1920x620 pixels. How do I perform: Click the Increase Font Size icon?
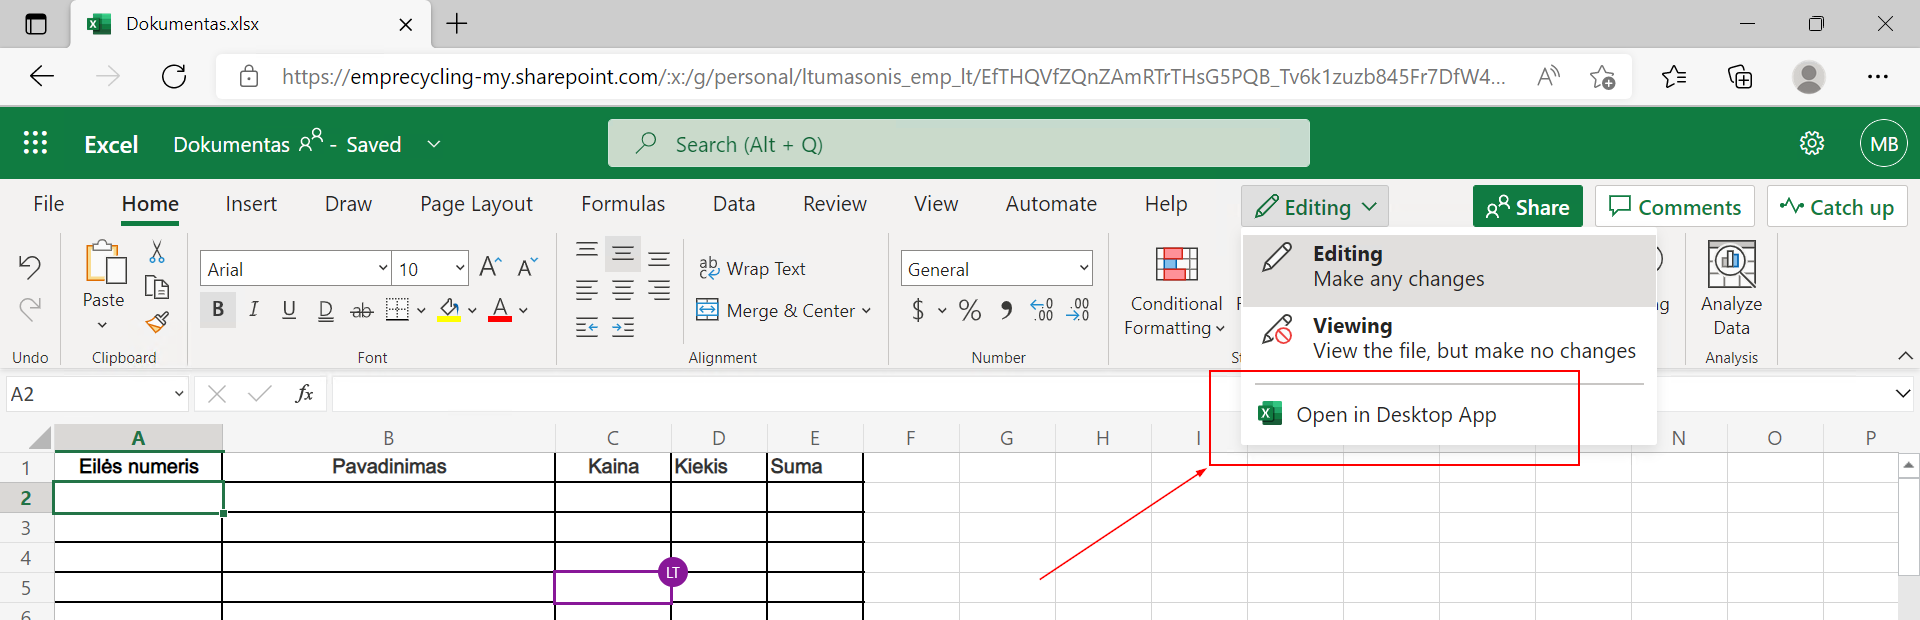[x=490, y=267]
